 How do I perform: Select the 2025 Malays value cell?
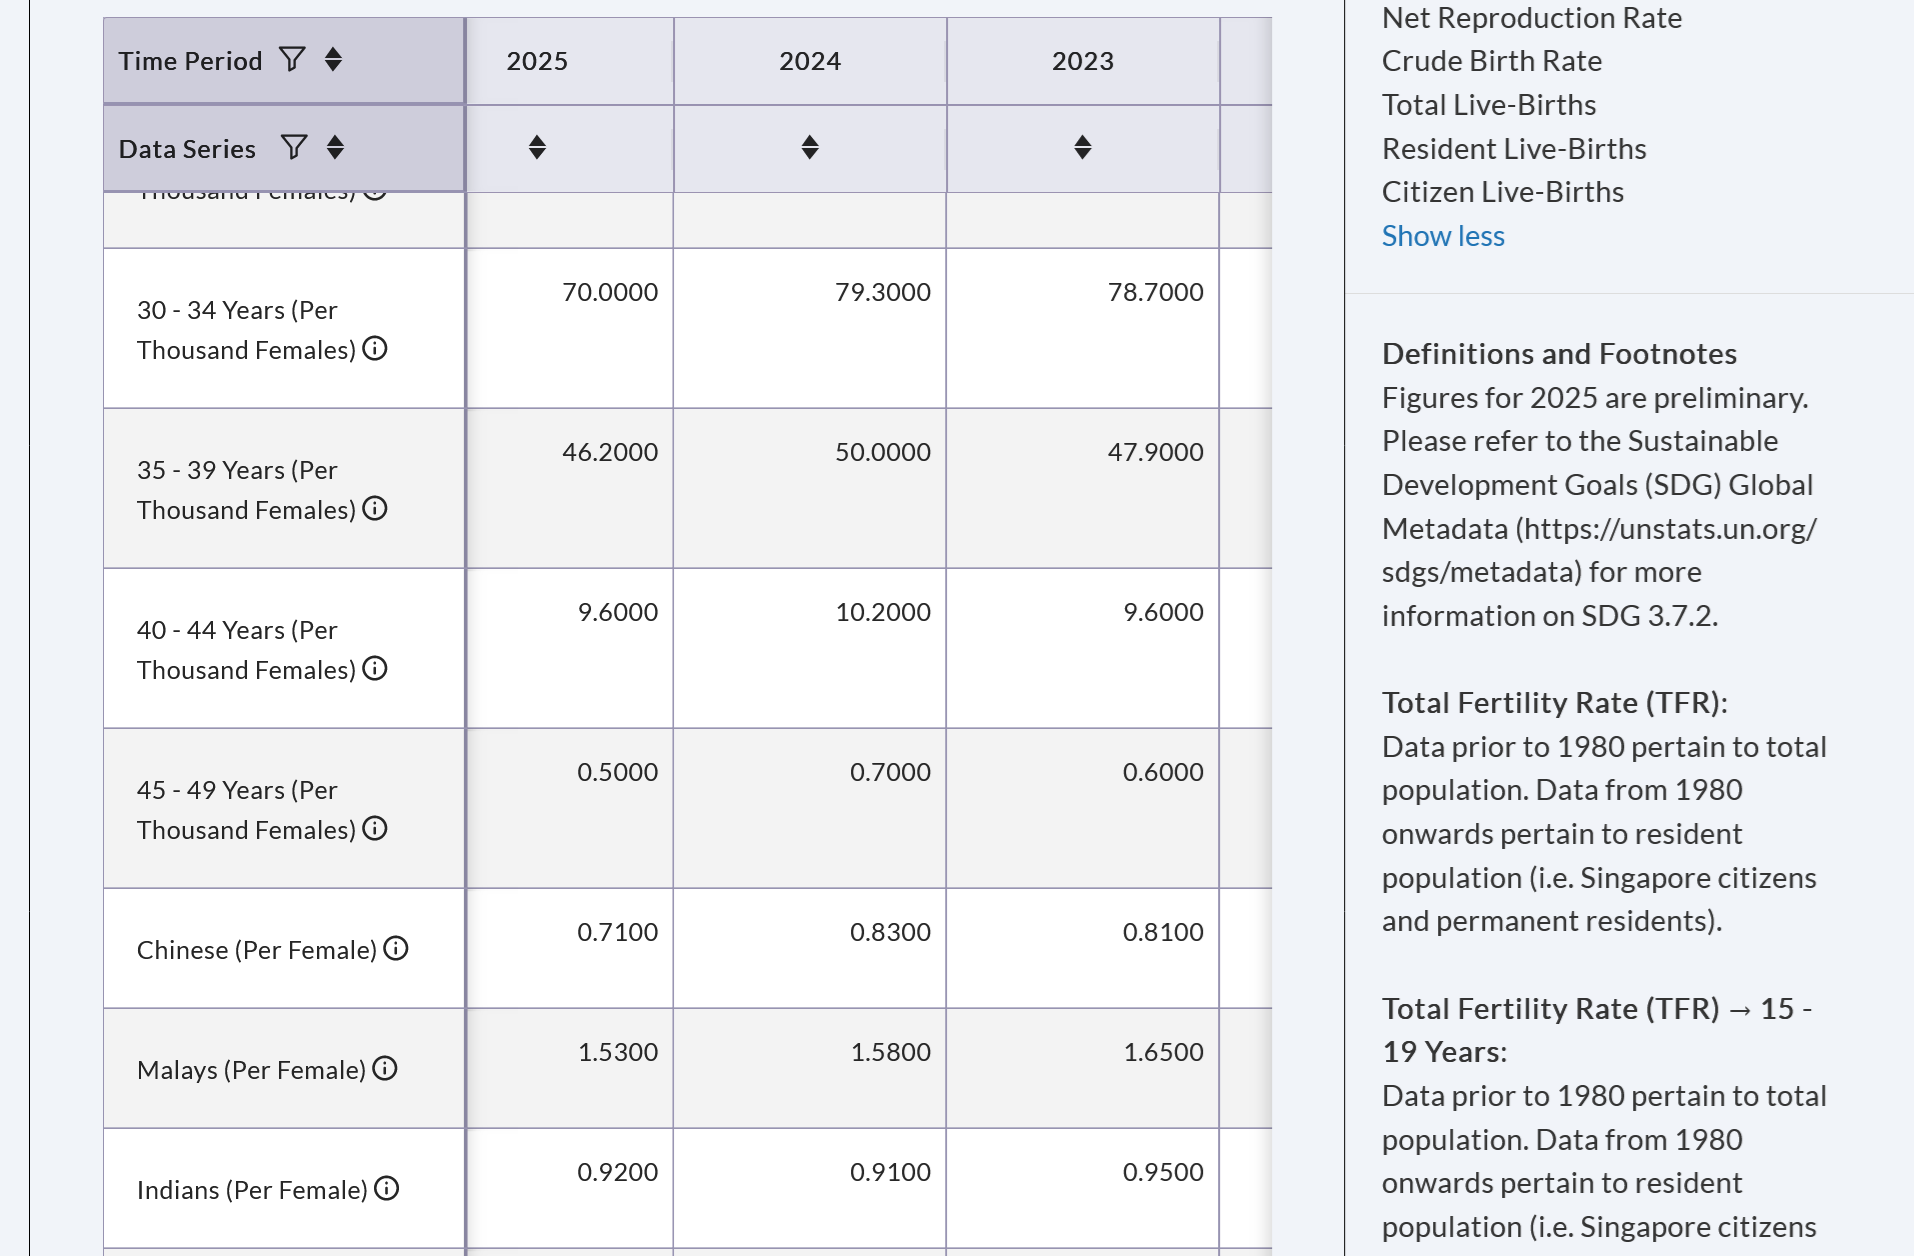(617, 1052)
